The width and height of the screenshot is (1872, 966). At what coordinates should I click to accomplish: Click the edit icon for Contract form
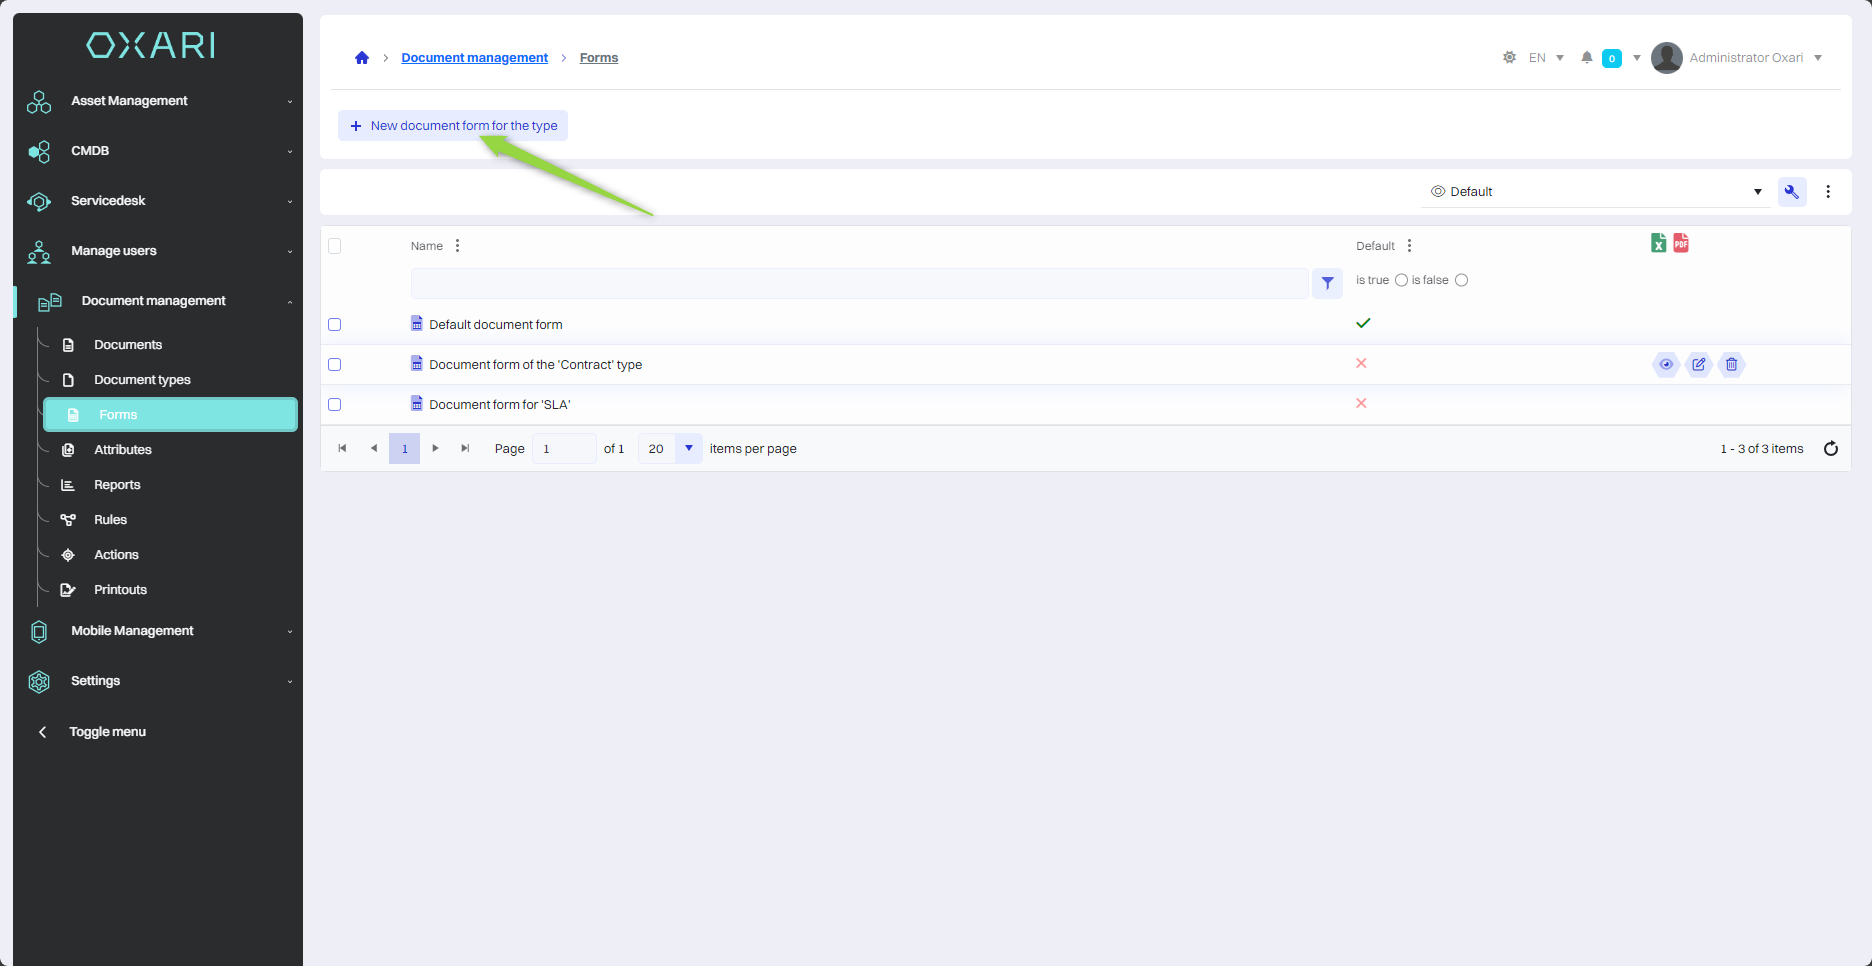(x=1699, y=364)
